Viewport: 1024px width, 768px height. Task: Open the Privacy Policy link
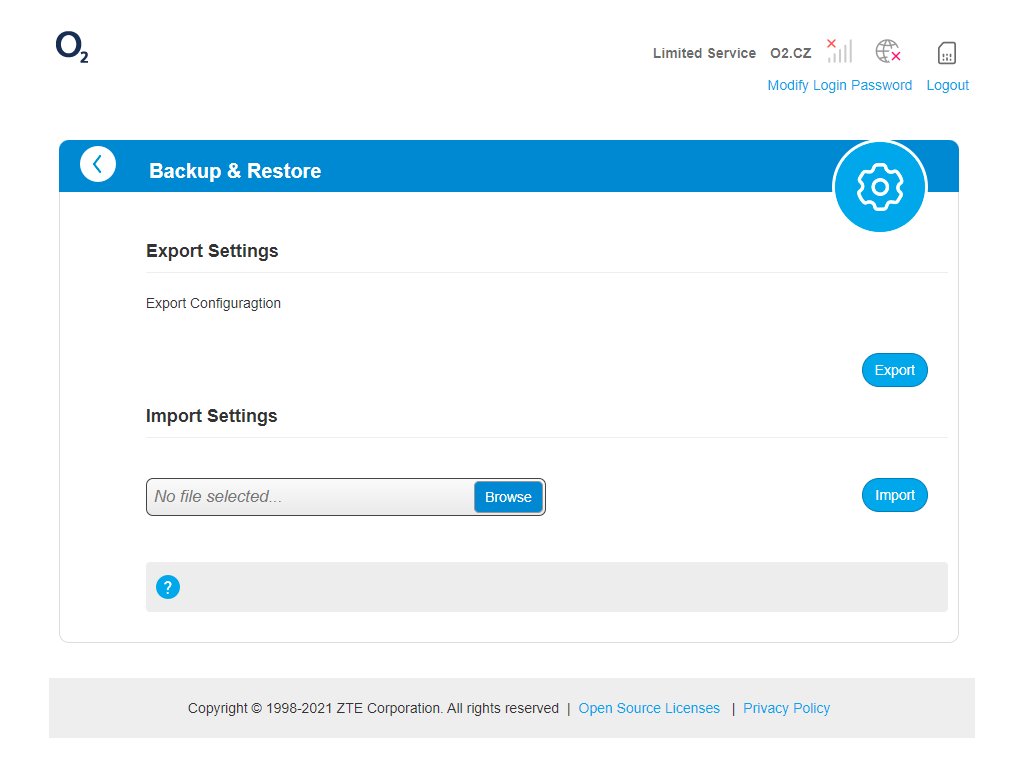786,708
